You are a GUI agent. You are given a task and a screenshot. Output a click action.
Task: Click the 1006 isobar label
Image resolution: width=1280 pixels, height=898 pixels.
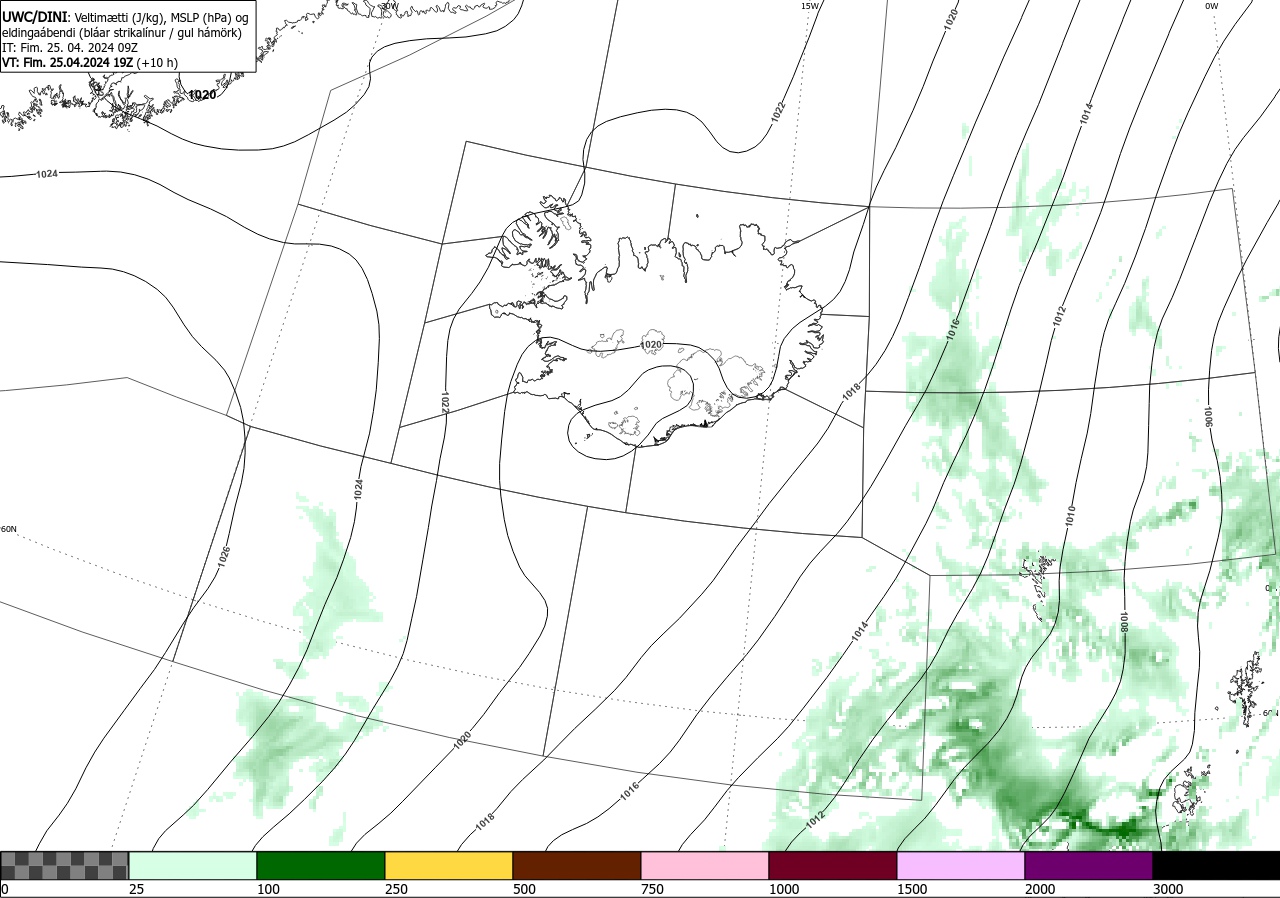[x=1208, y=416]
